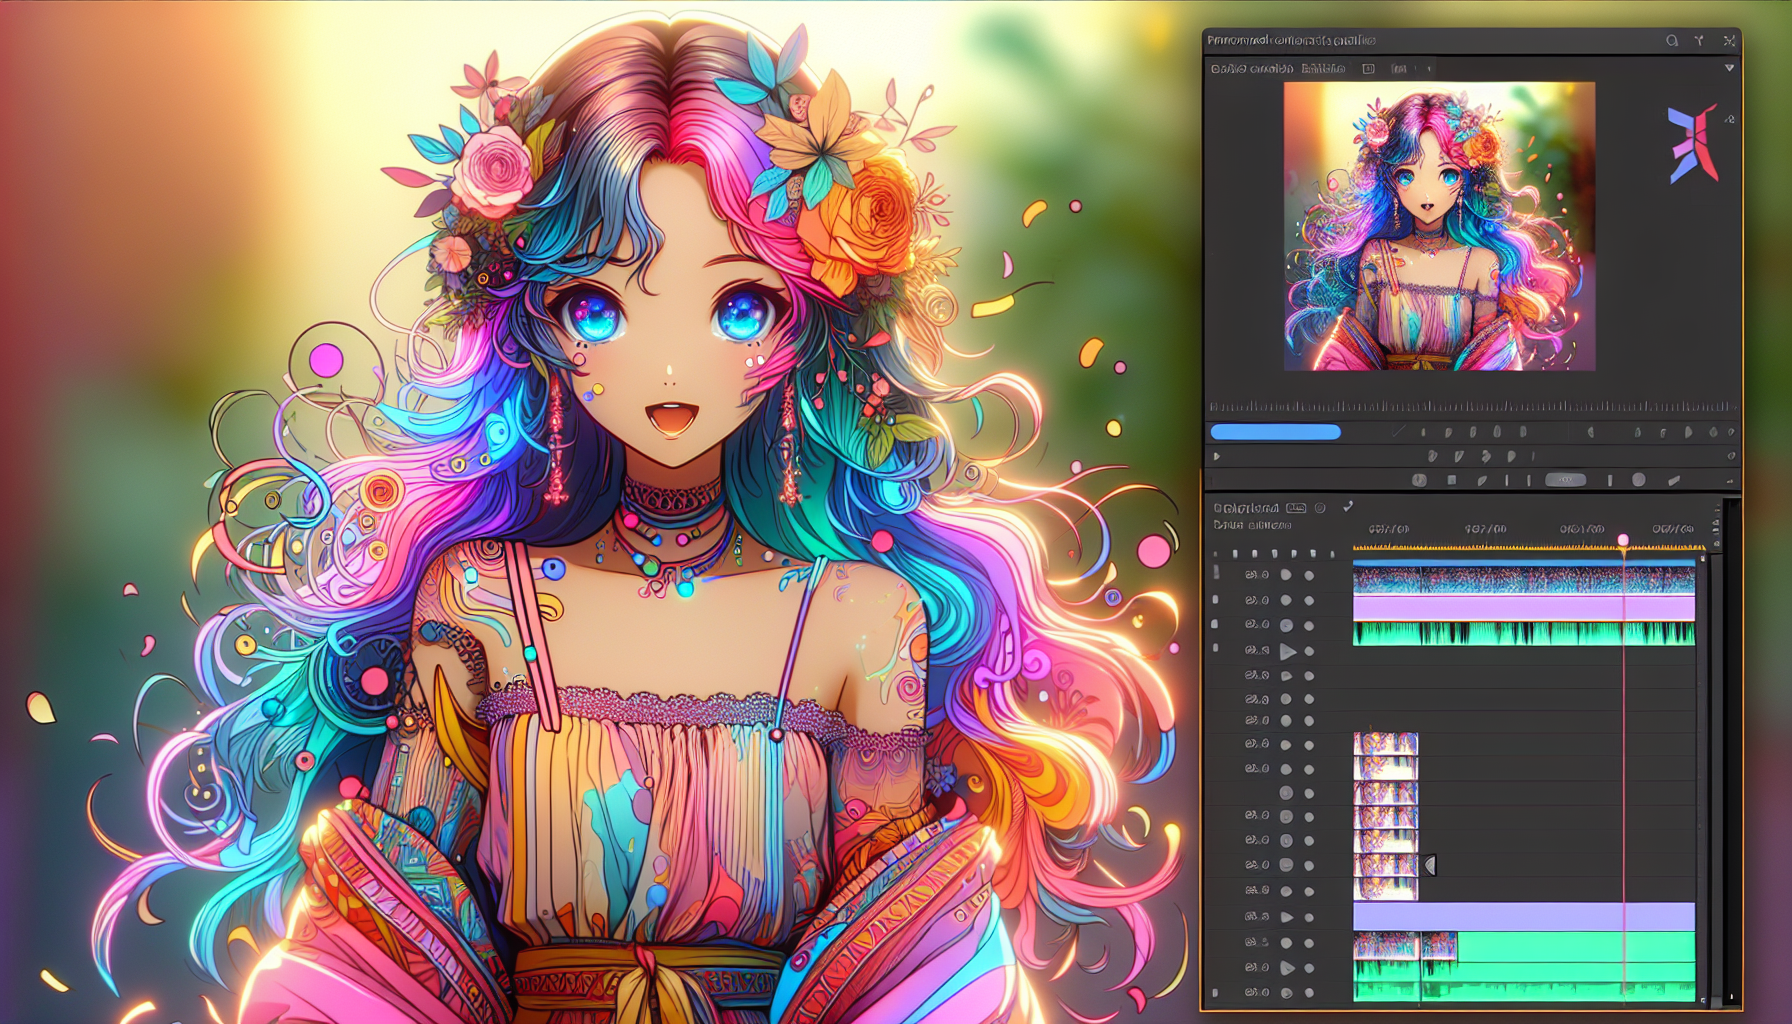Click the stop square icon in transport row
Screen dimensions: 1792x1024
click(1452, 480)
